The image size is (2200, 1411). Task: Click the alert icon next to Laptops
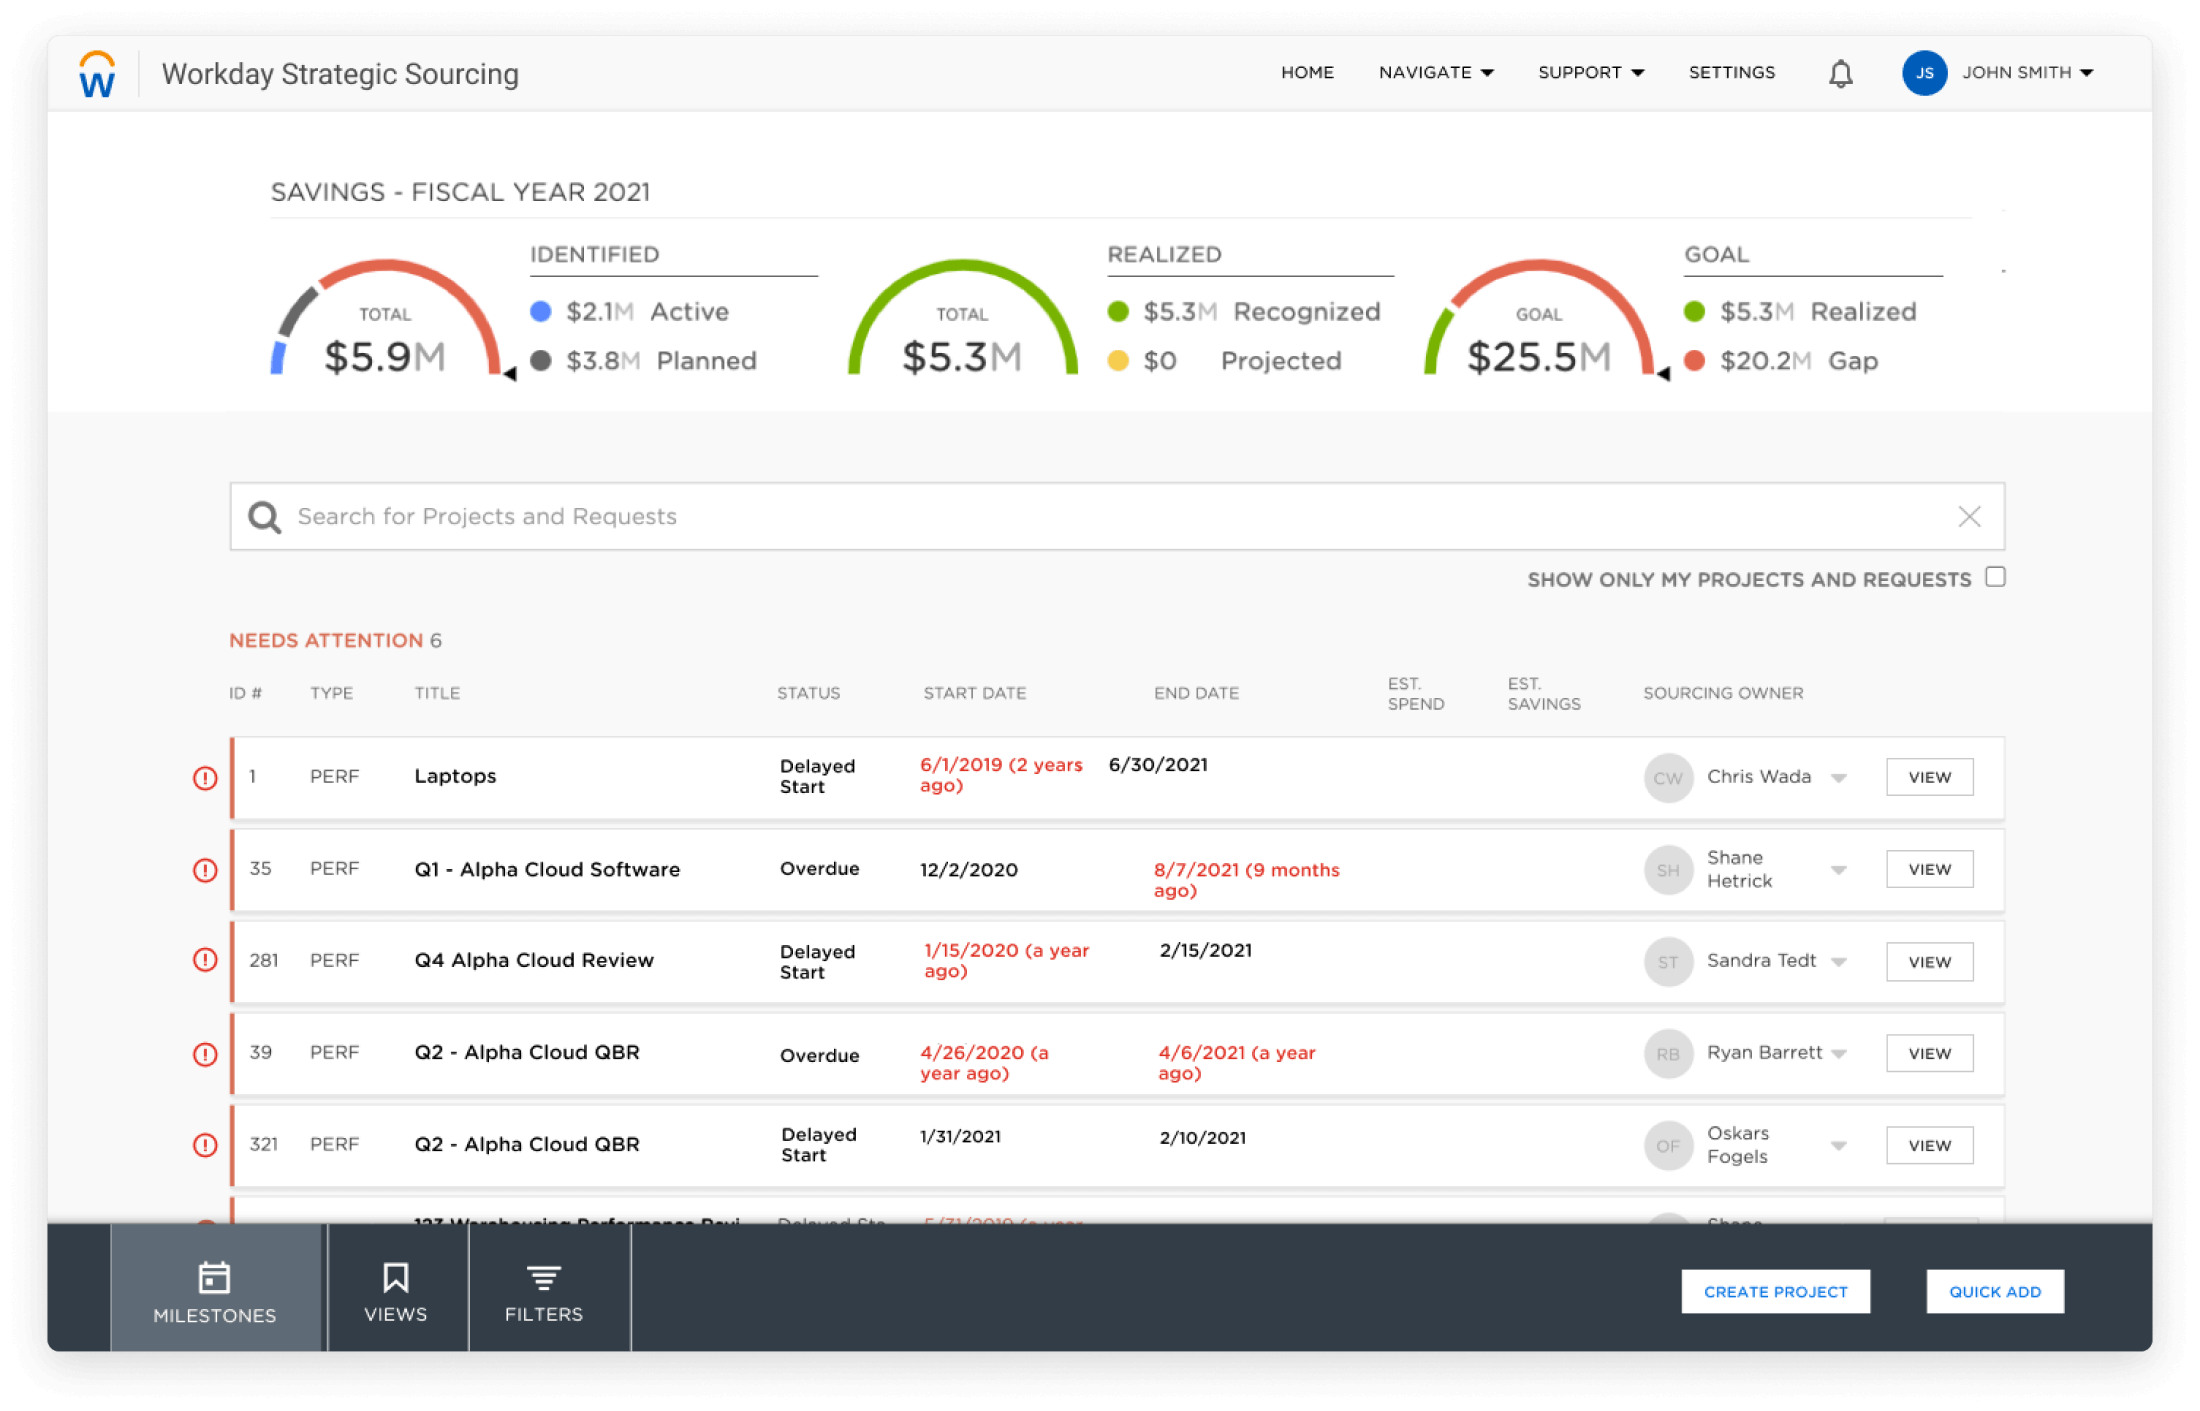coord(205,777)
